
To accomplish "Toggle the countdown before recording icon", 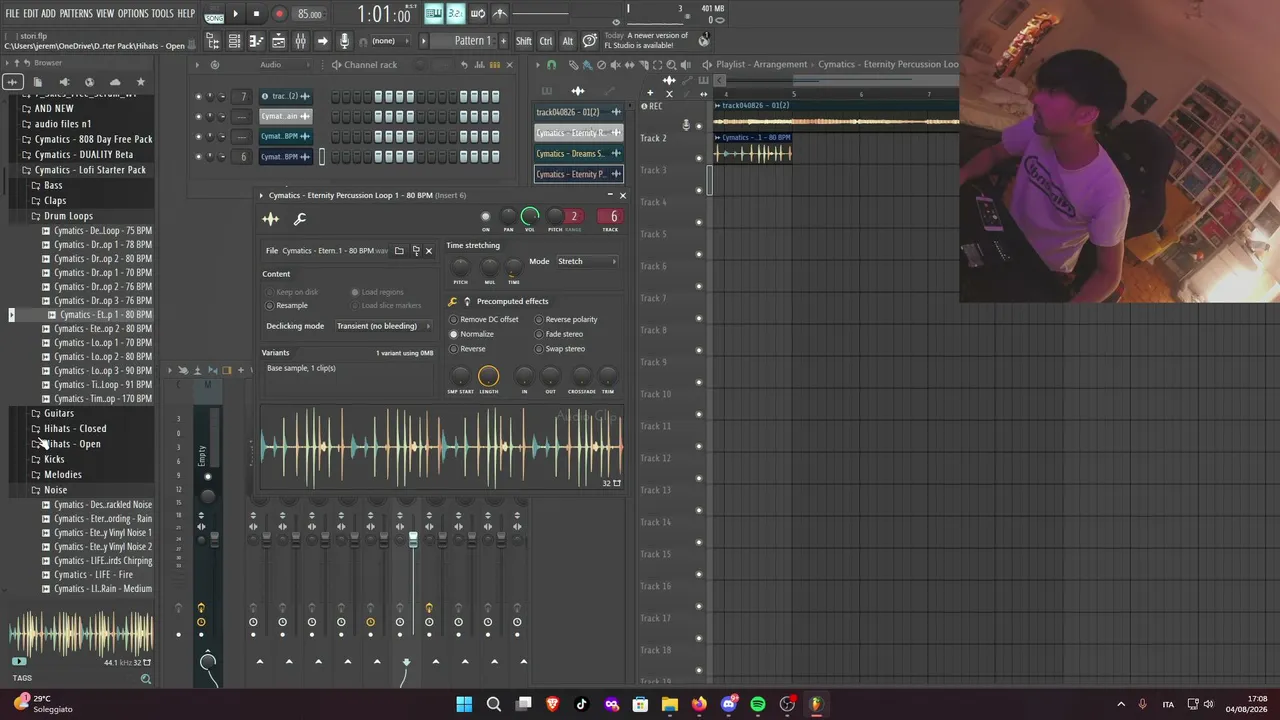I will pyautogui.click(x=456, y=13).
